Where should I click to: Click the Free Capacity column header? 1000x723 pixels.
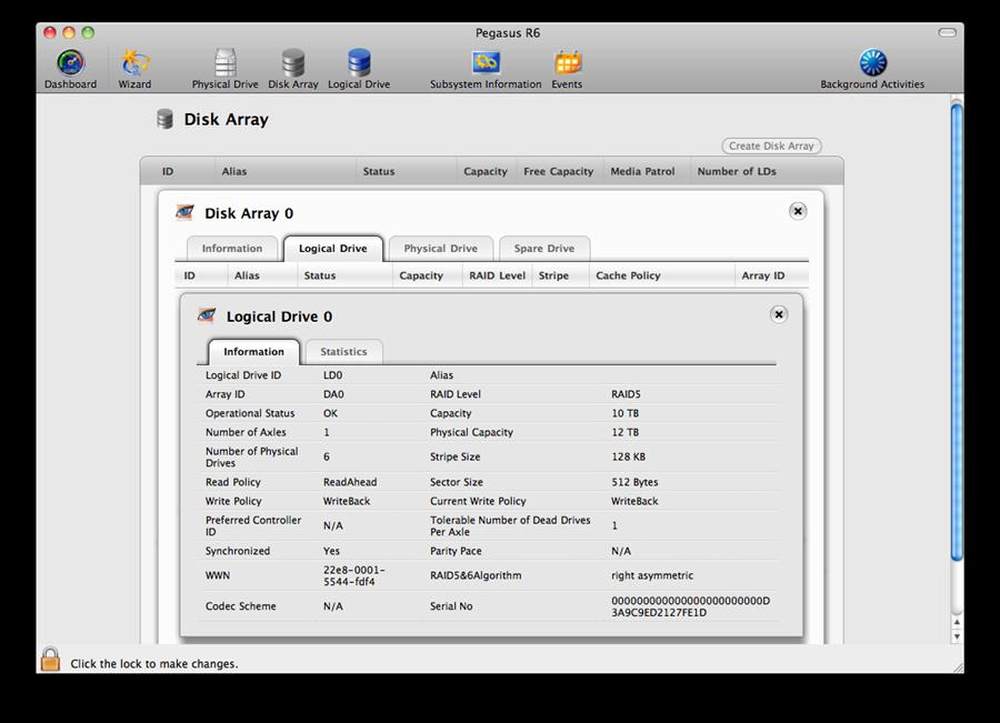558,172
